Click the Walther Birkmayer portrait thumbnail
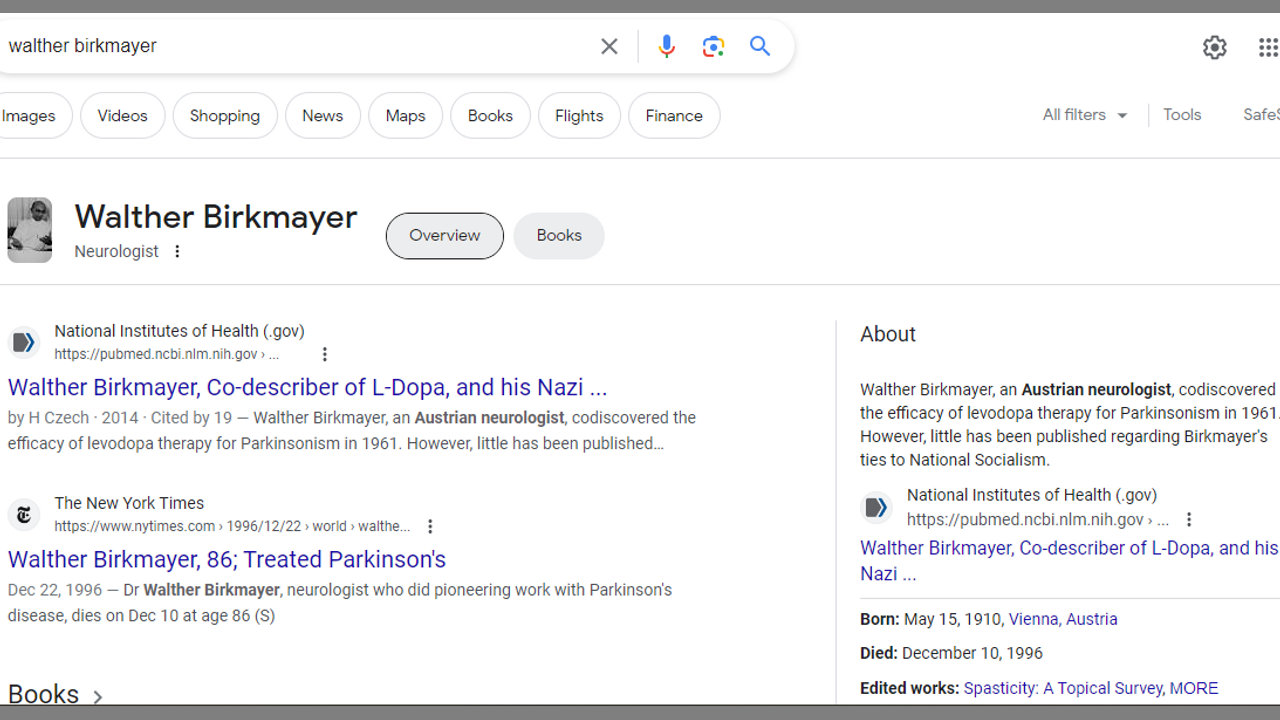1280x720 pixels. 30,230
